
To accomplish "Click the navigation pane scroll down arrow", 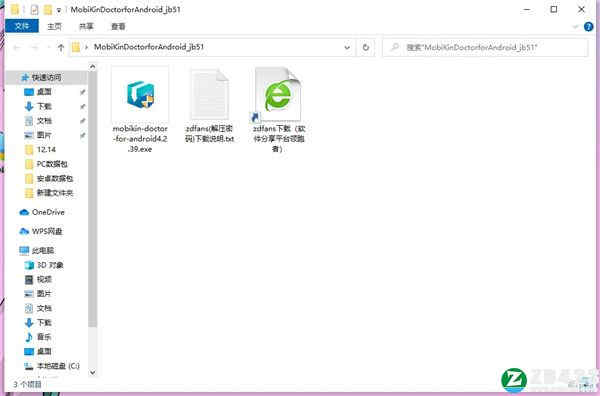I will pyautogui.click(x=92, y=372).
